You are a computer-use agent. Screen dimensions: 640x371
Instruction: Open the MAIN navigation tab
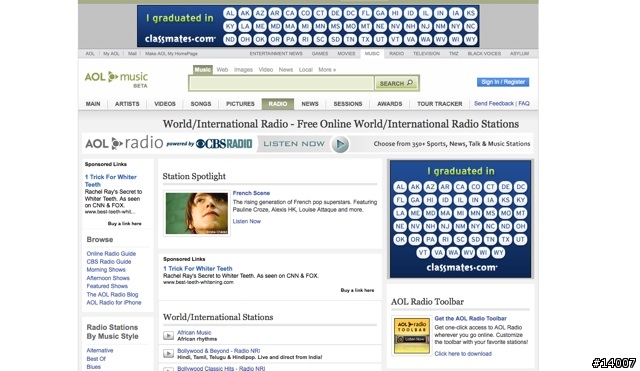[93, 104]
